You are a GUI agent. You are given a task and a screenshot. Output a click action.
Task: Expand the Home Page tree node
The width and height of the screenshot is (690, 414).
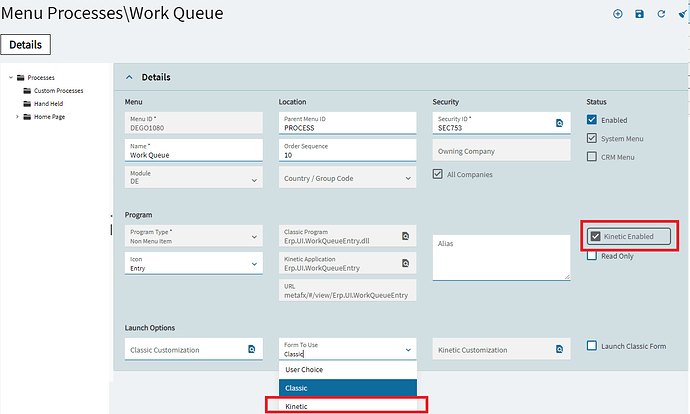coord(17,116)
